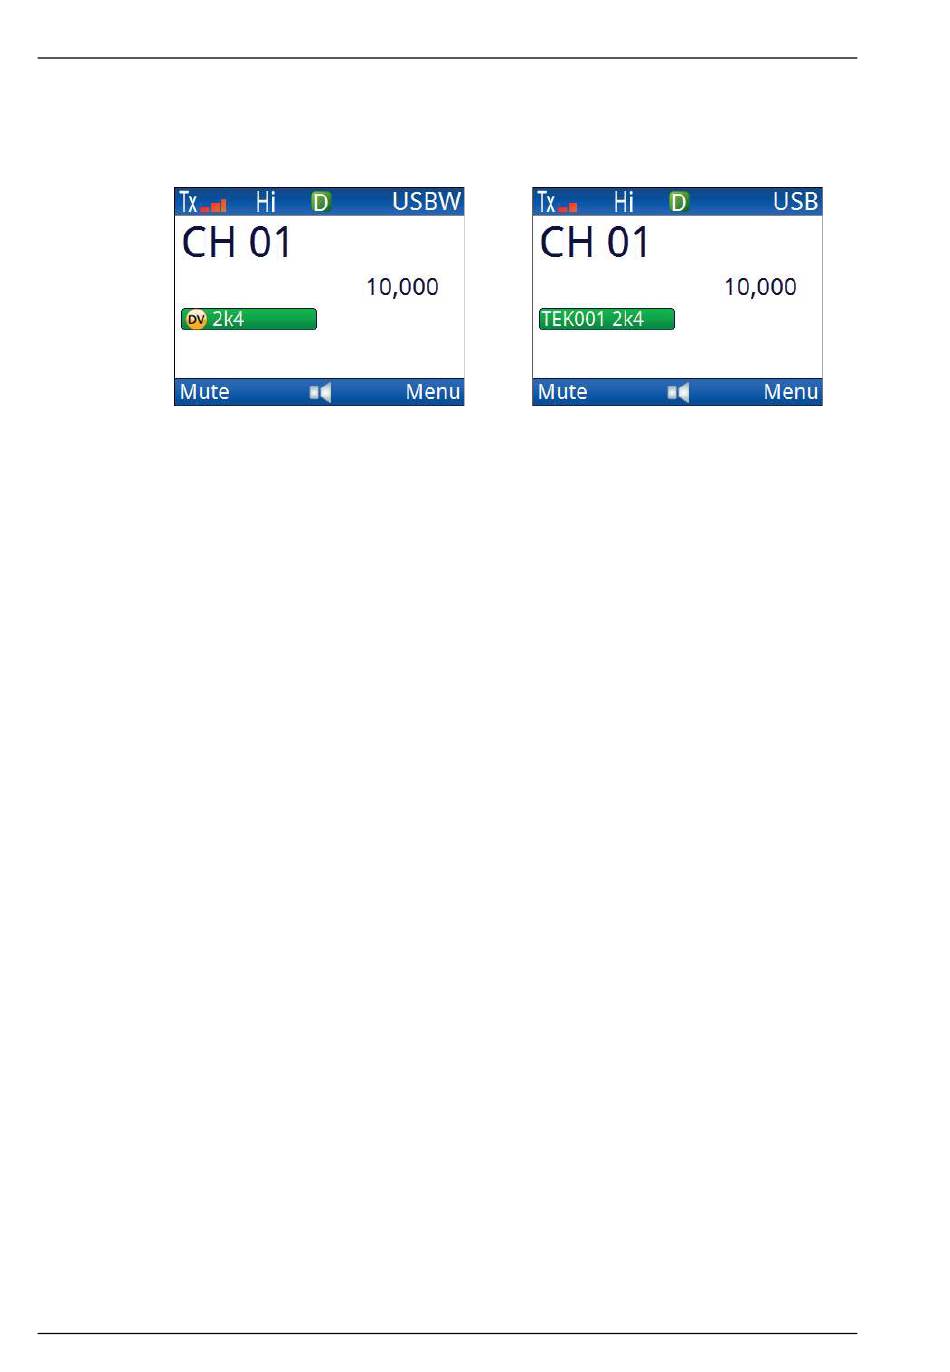Click the green TEK001 2k4 status bar
950x1372 pixels.
tap(606, 320)
